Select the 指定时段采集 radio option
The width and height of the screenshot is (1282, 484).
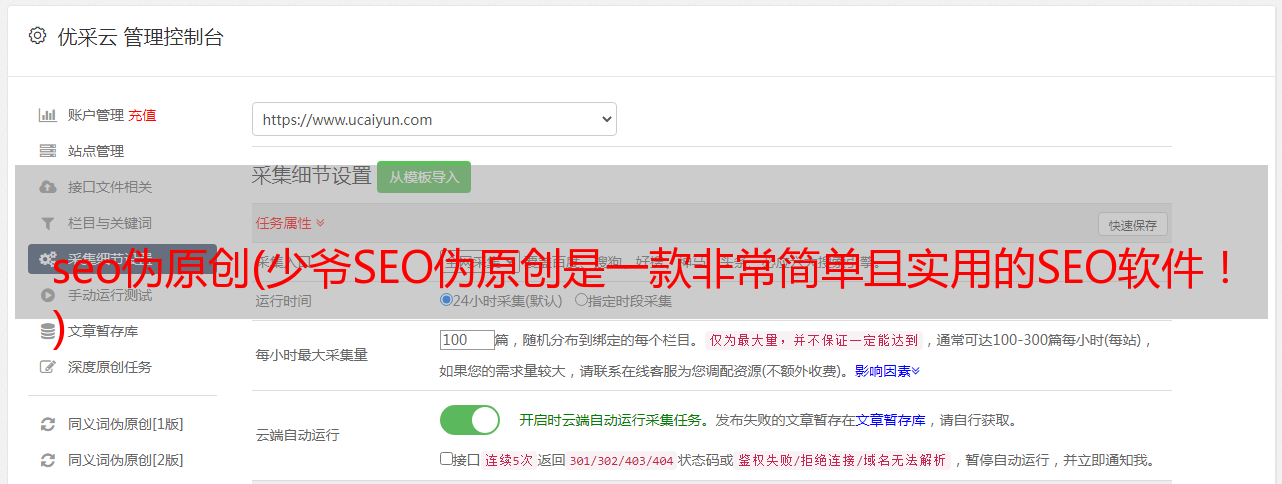click(x=581, y=300)
